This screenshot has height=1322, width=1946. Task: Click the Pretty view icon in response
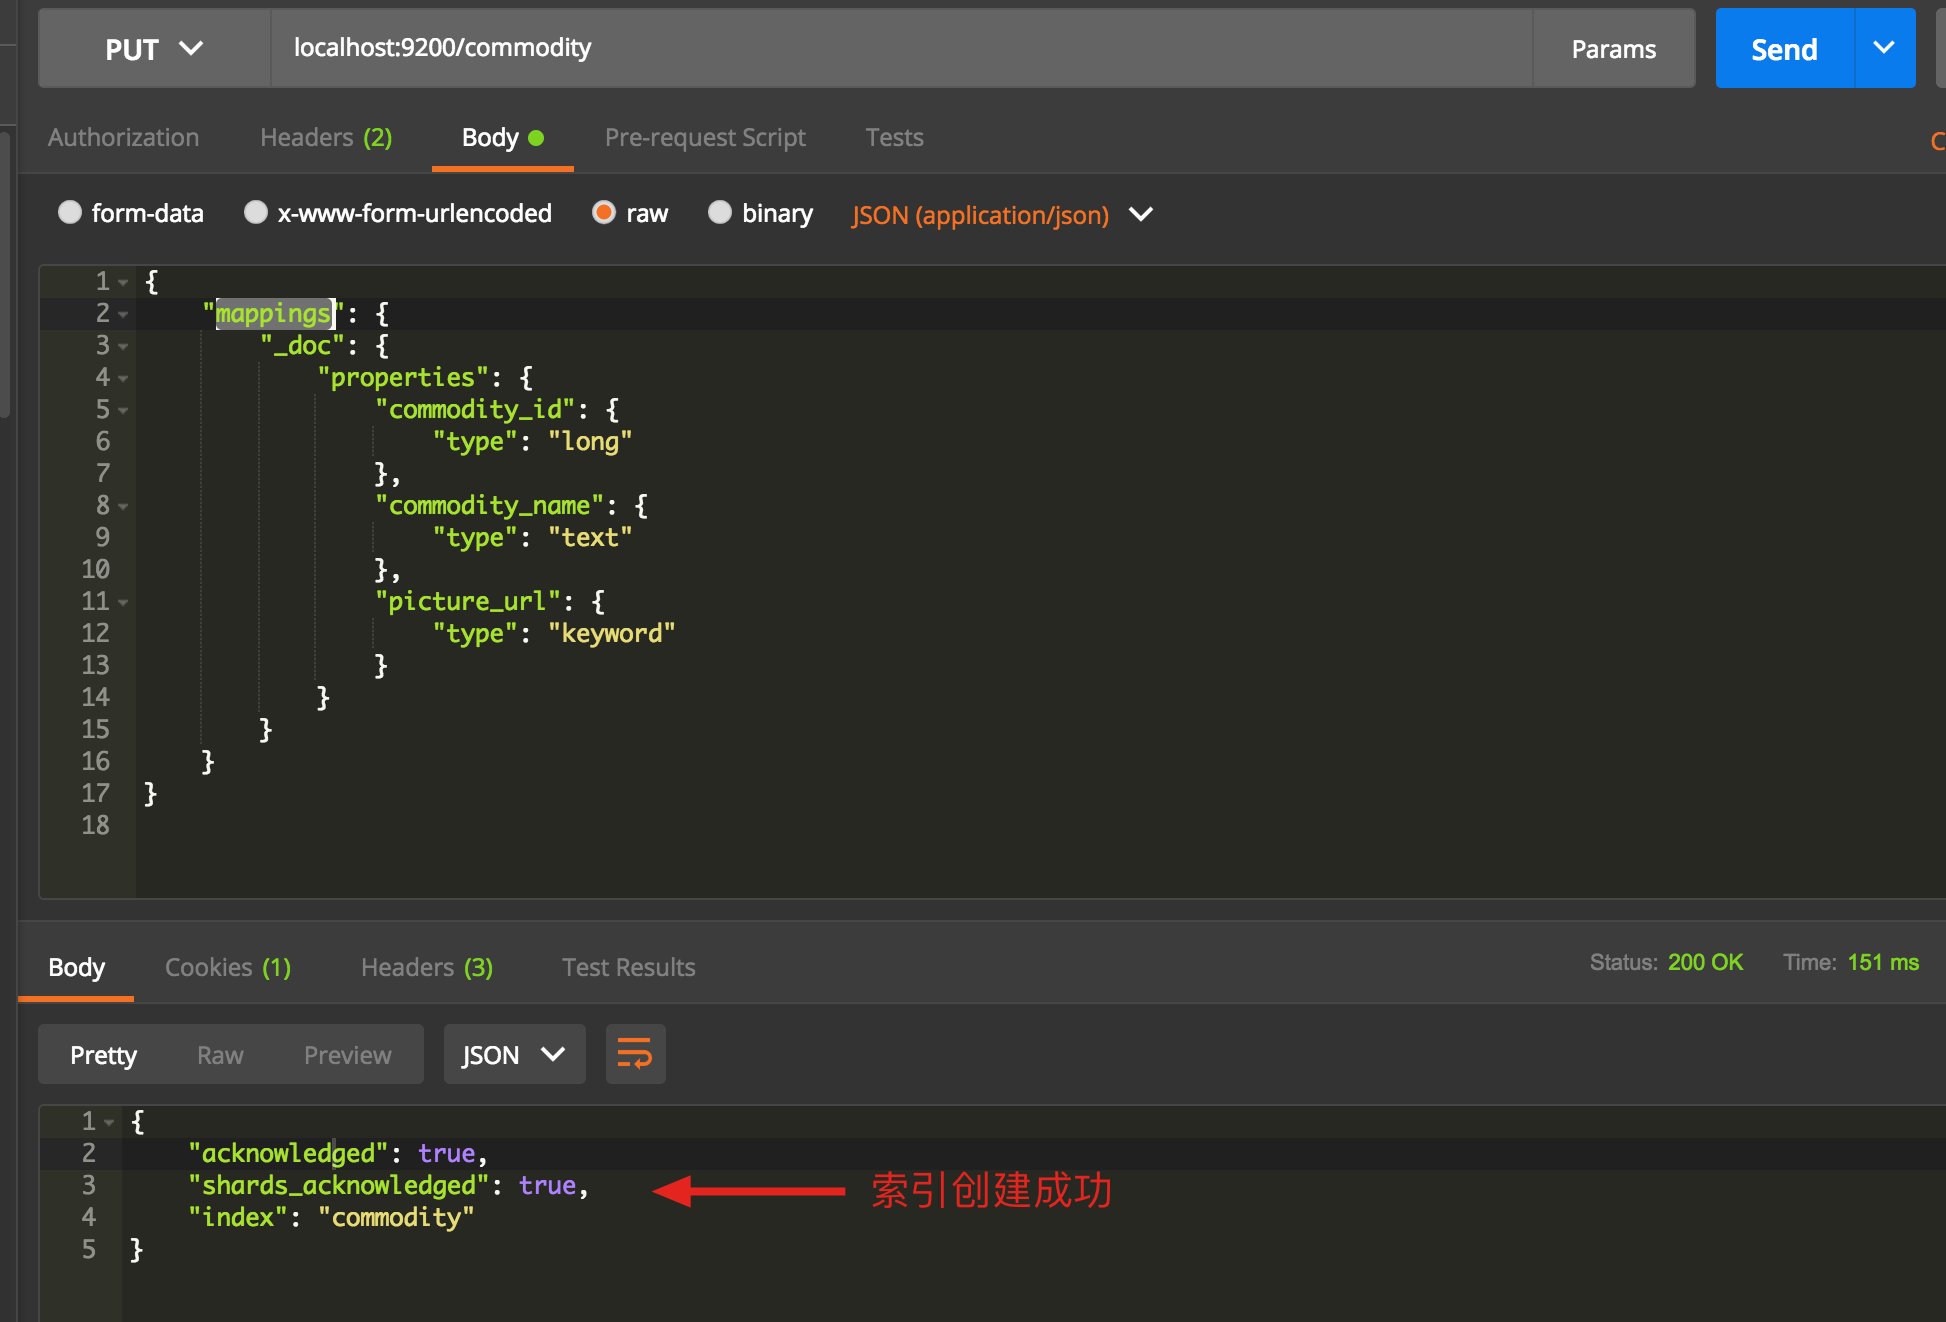(103, 1053)
